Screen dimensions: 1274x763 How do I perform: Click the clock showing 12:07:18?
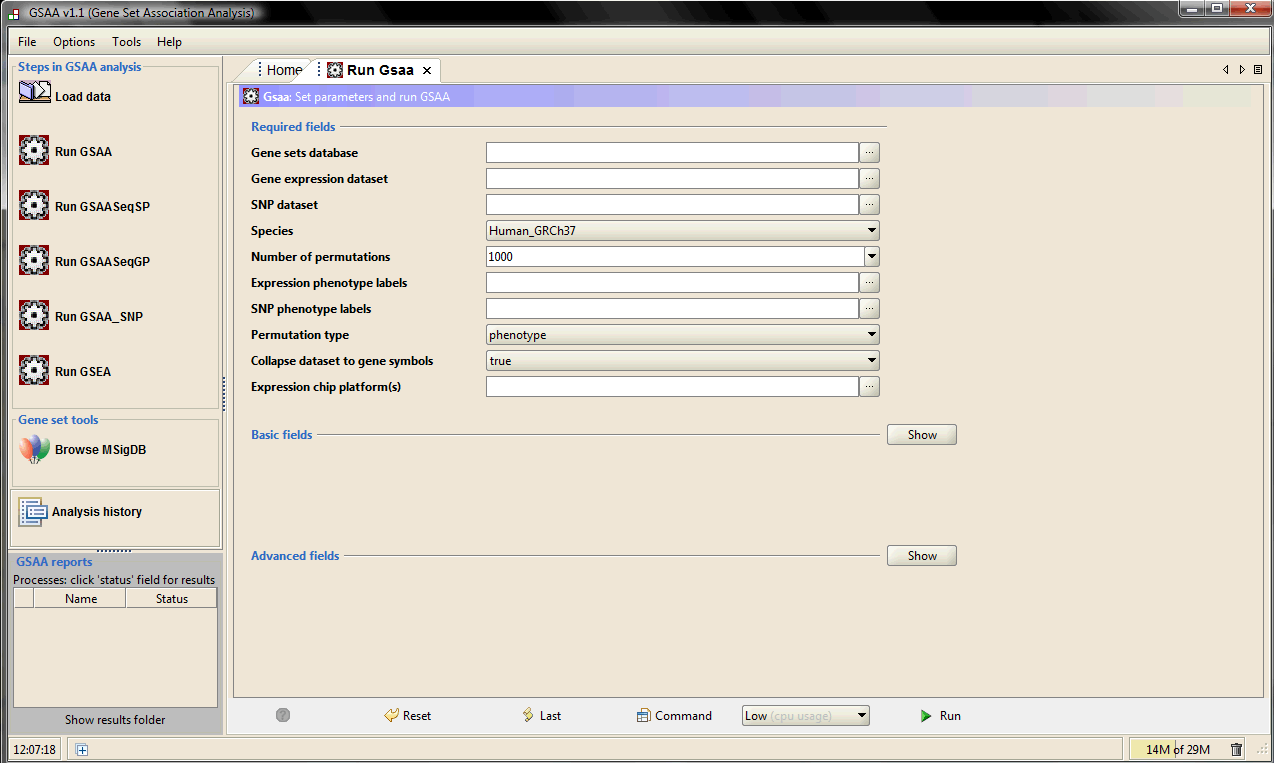pyautogui.click(x=36, y=749)
